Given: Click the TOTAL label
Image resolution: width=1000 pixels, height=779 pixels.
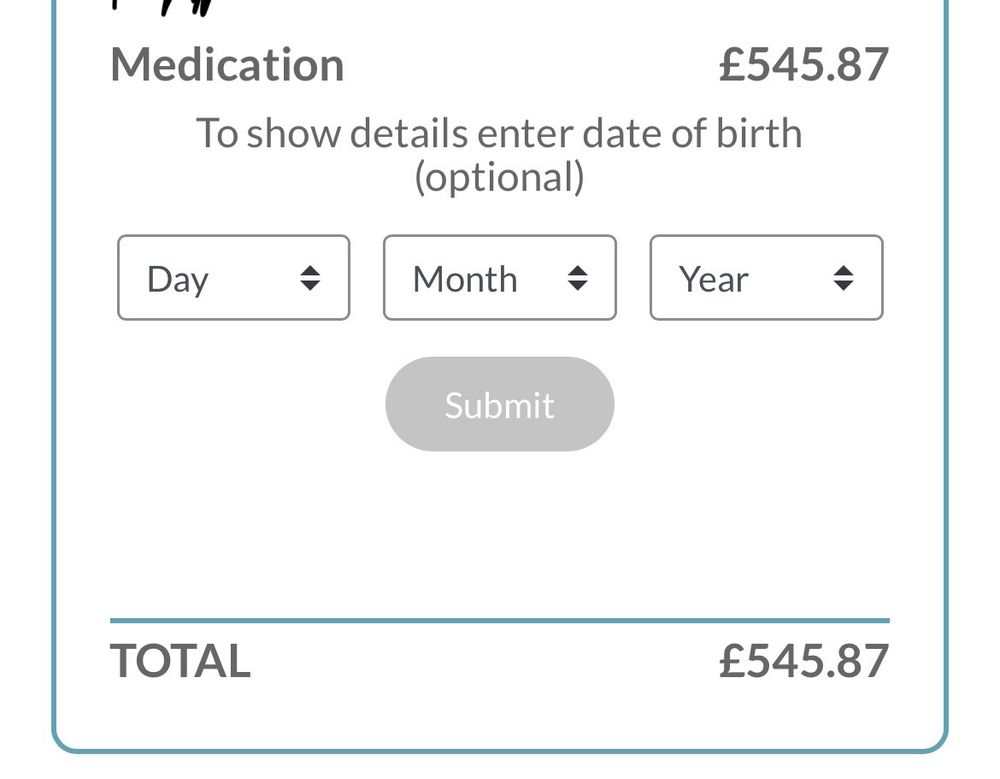Looking at the screenshot, I should [180, 661].
